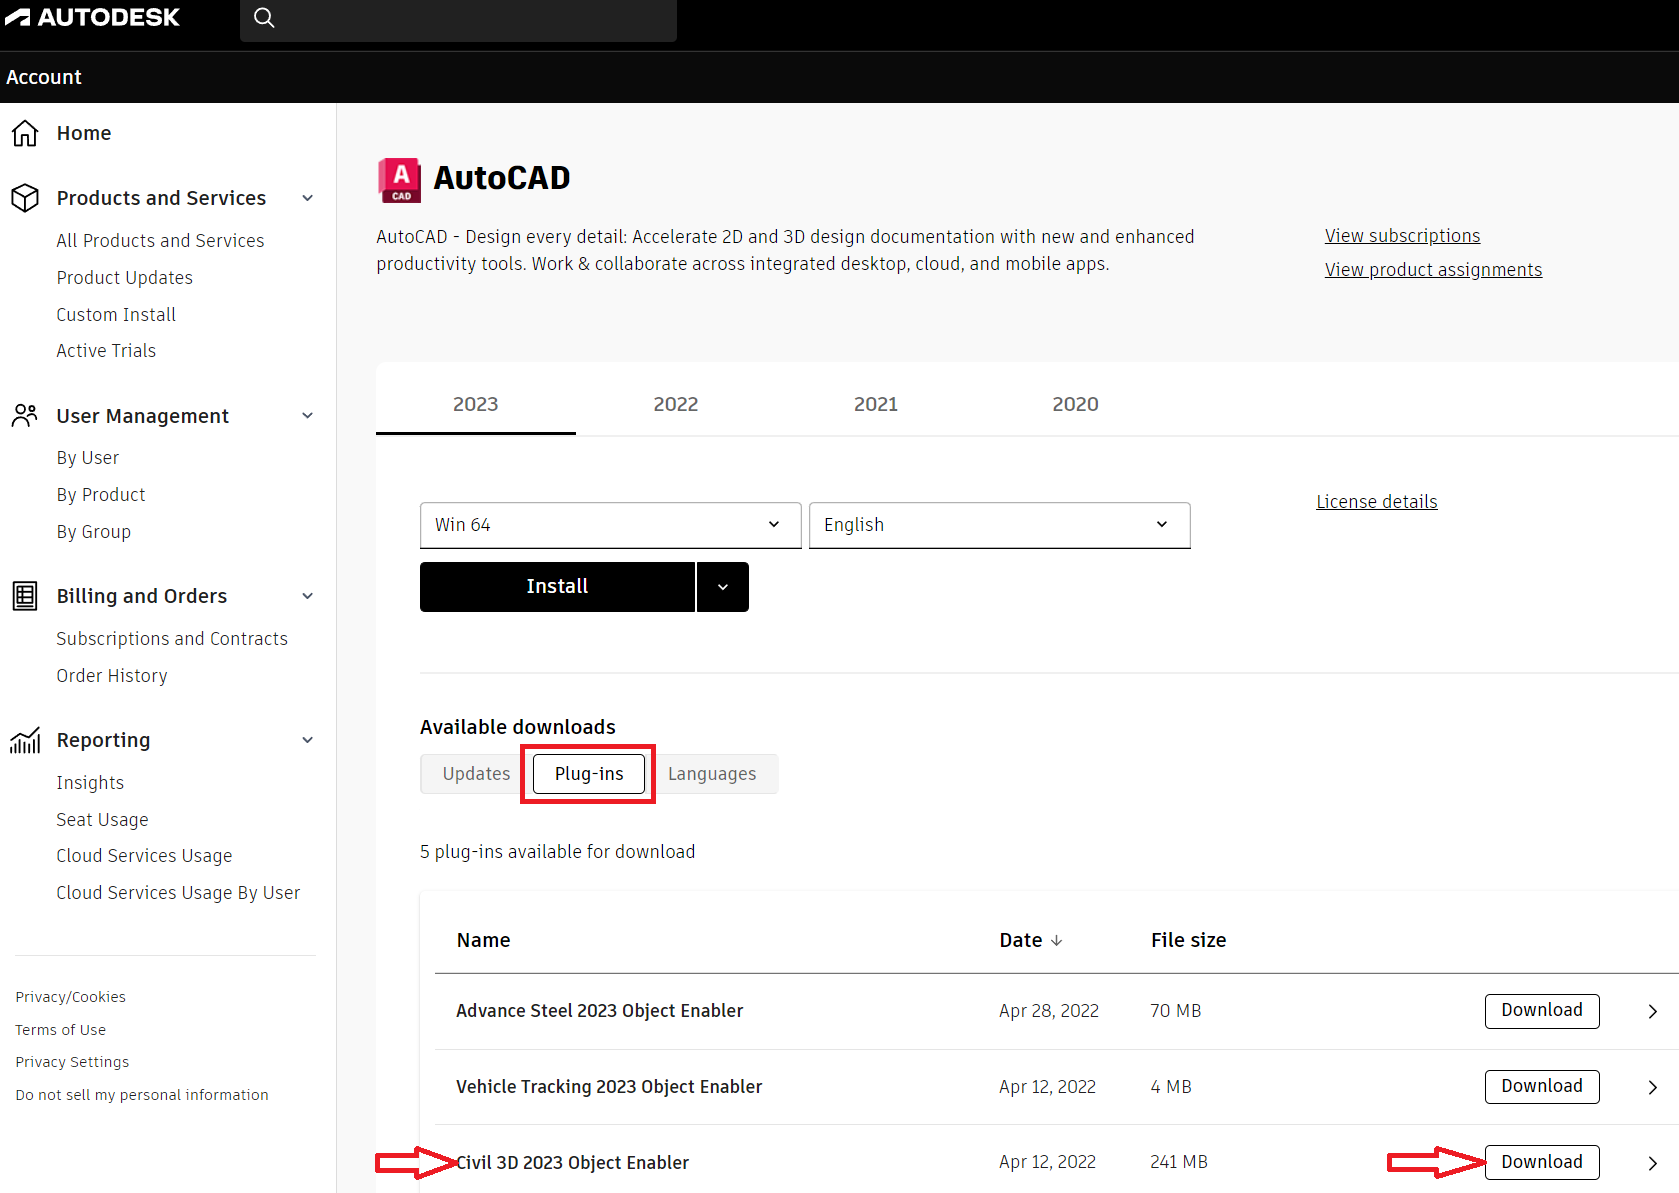Switch to the 2021 version tab
The width and height of the screenshot is (1679, 1193).
(x=875, y=403)
